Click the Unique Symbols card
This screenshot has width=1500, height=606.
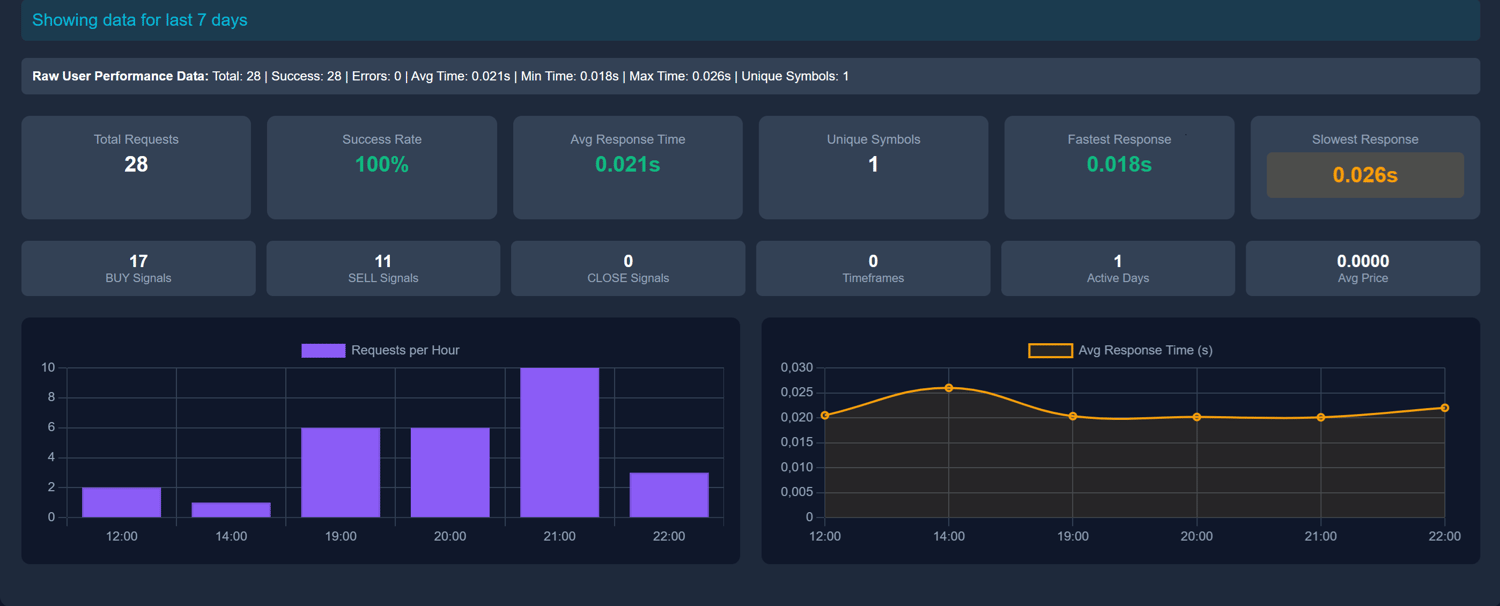[873, 167]
